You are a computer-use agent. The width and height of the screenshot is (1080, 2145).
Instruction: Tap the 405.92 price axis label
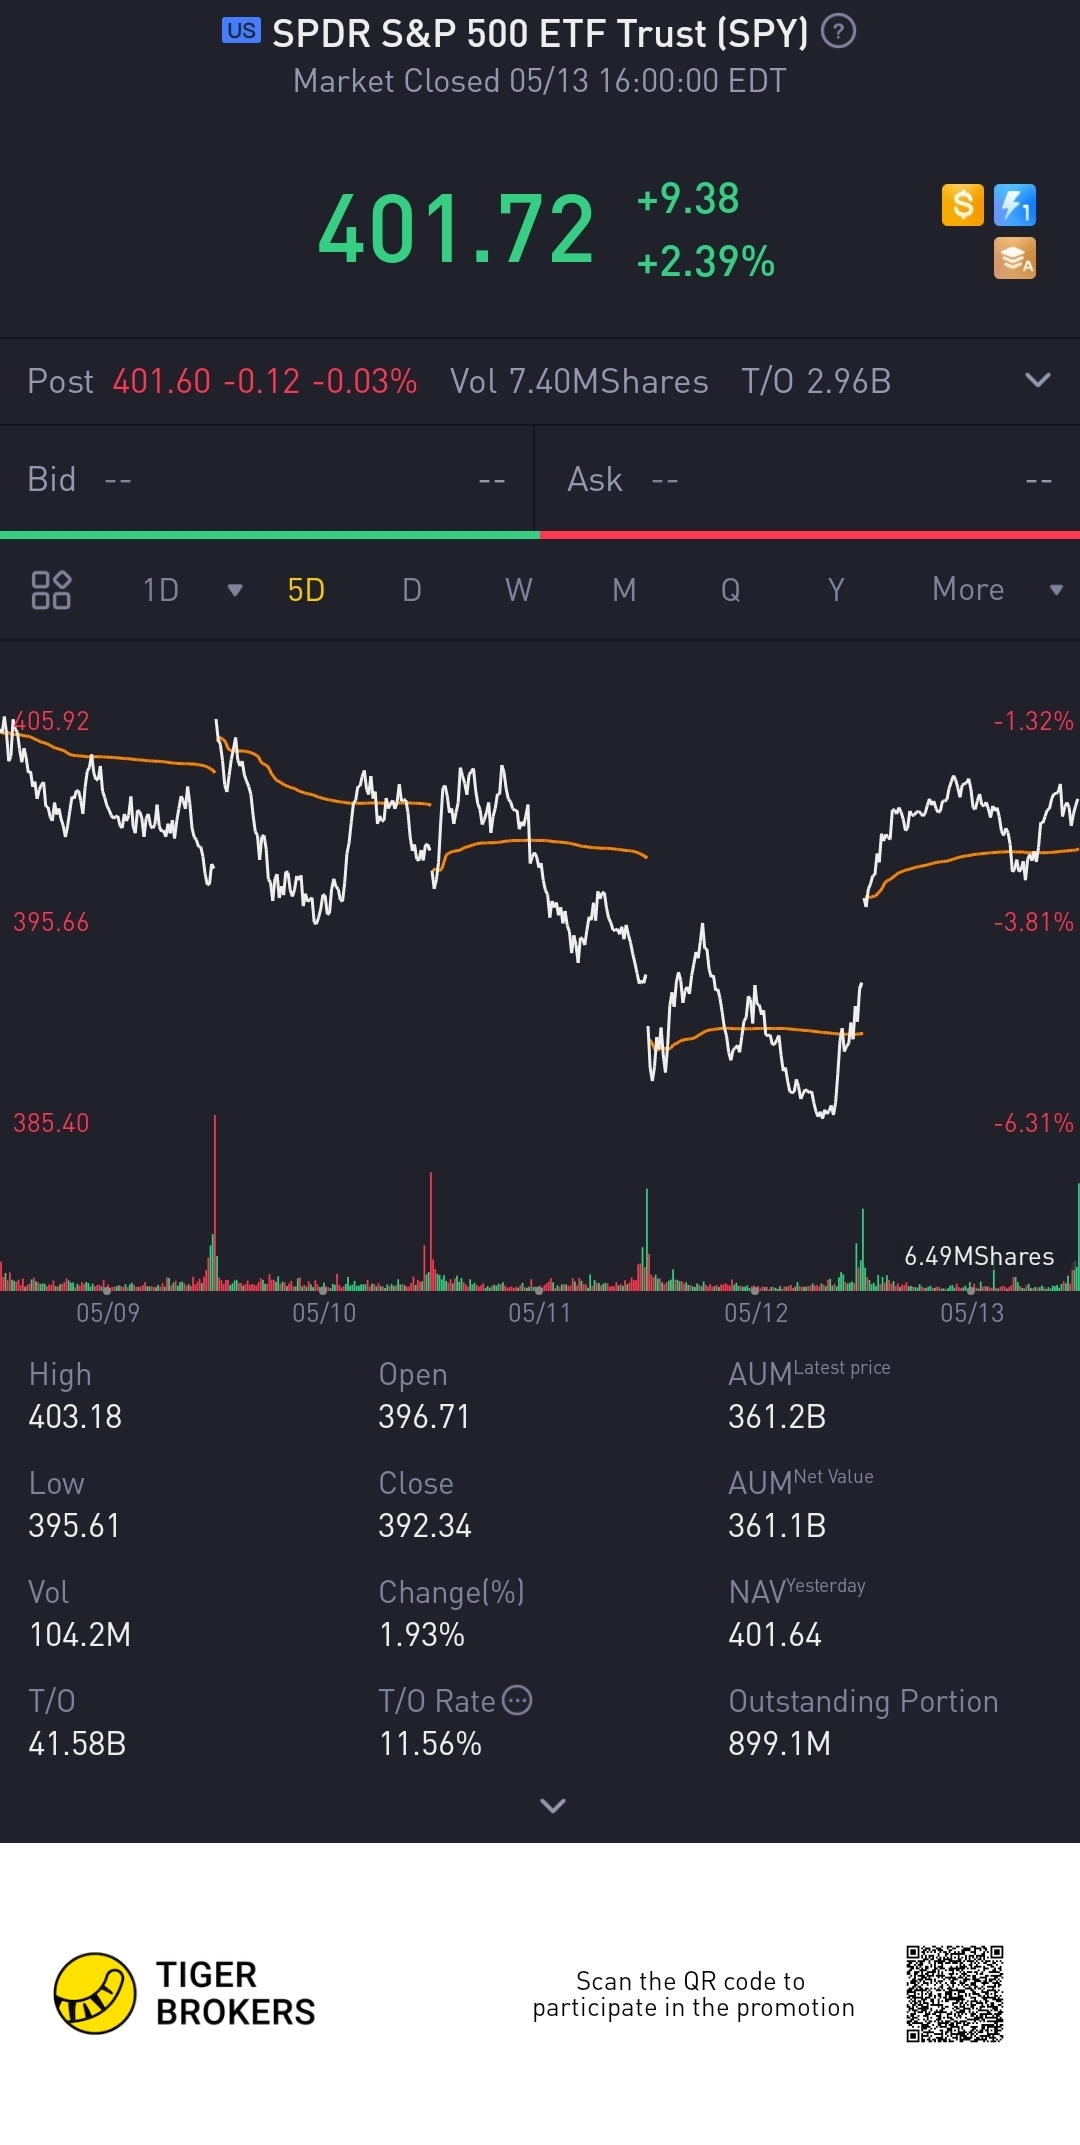(x=51, y=721)
